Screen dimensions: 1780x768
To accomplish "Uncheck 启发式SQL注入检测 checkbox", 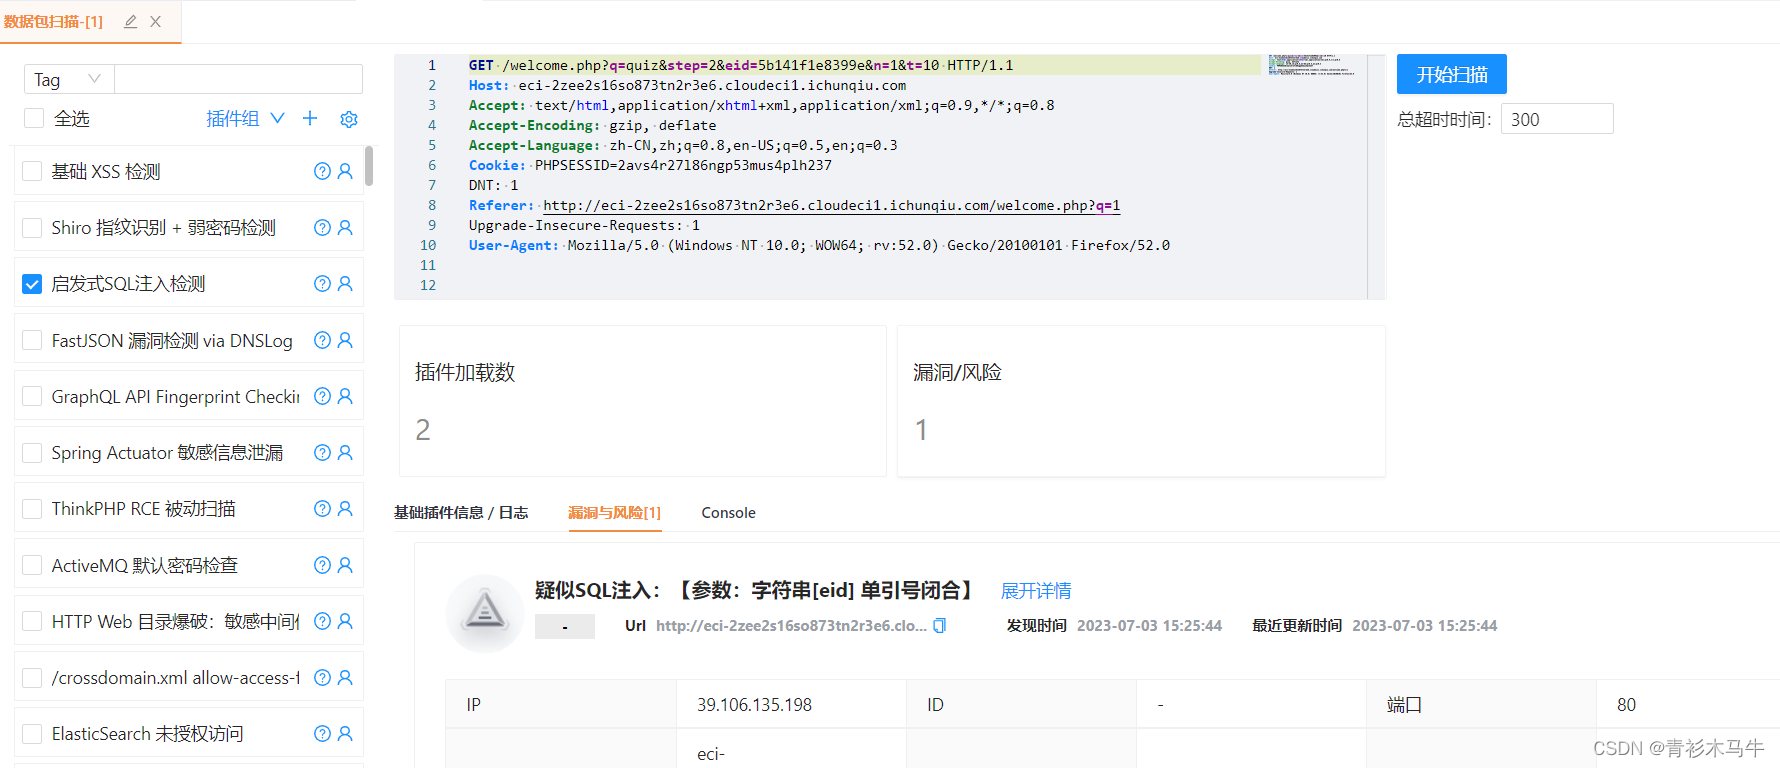I will pyautogui.click(x=32, y=284).
